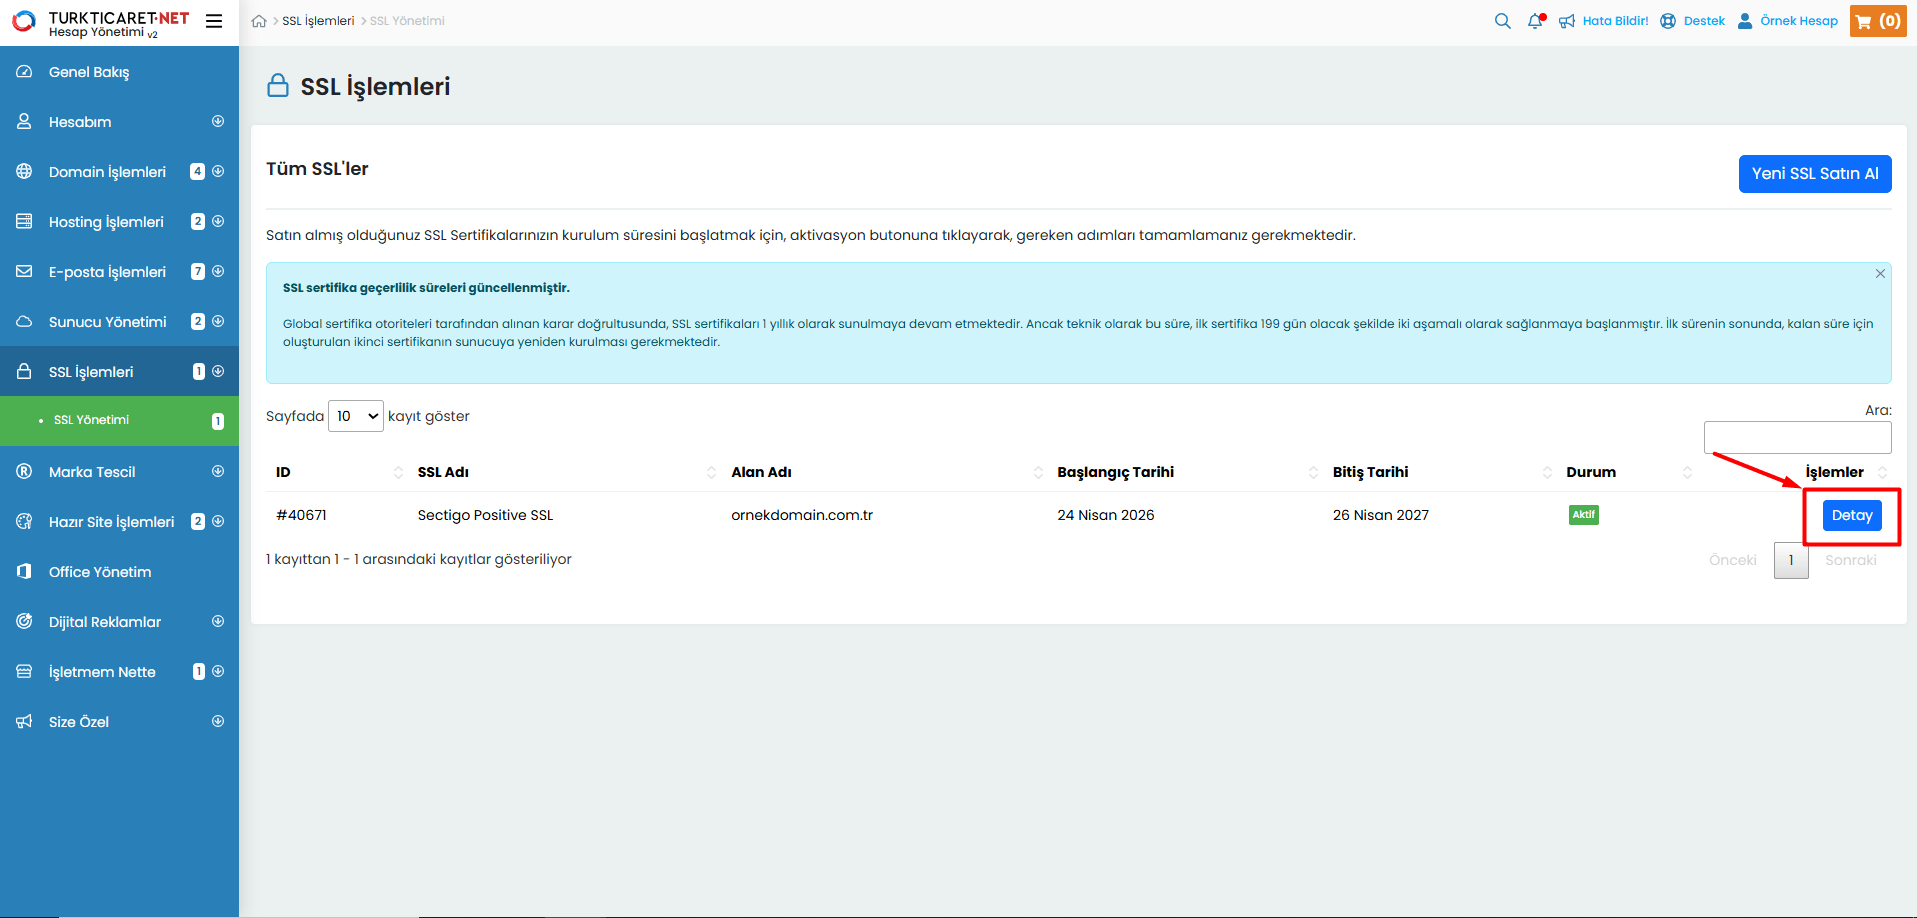Click Yeni SSL Satın Al button
Image resolution: width=1917 pixels, height=918 pixels.
[x=1815, y=174]
